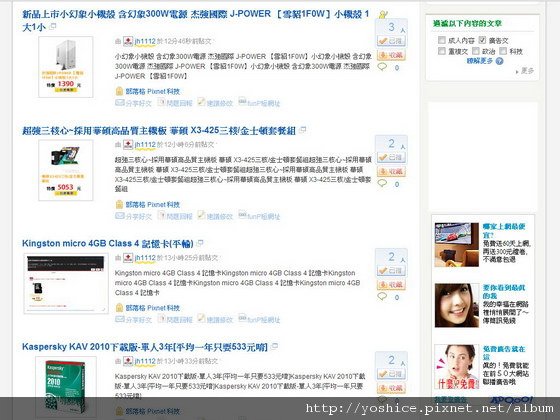Click the blue help icon beside 瞭解更多
The width and height of the screenshot is (560, 420).
pyautogui.click(x=499, y=61)
